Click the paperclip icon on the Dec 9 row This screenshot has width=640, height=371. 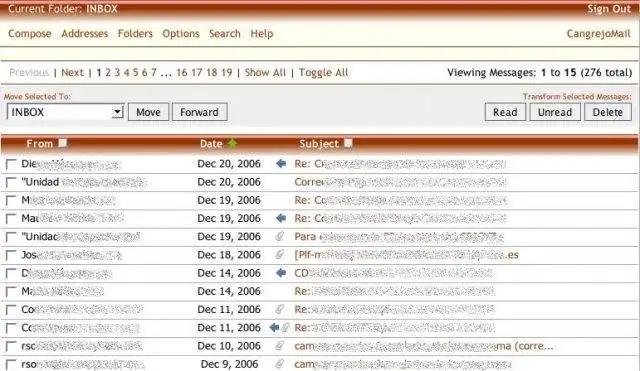pyautogui.click(x=280, y=364)
